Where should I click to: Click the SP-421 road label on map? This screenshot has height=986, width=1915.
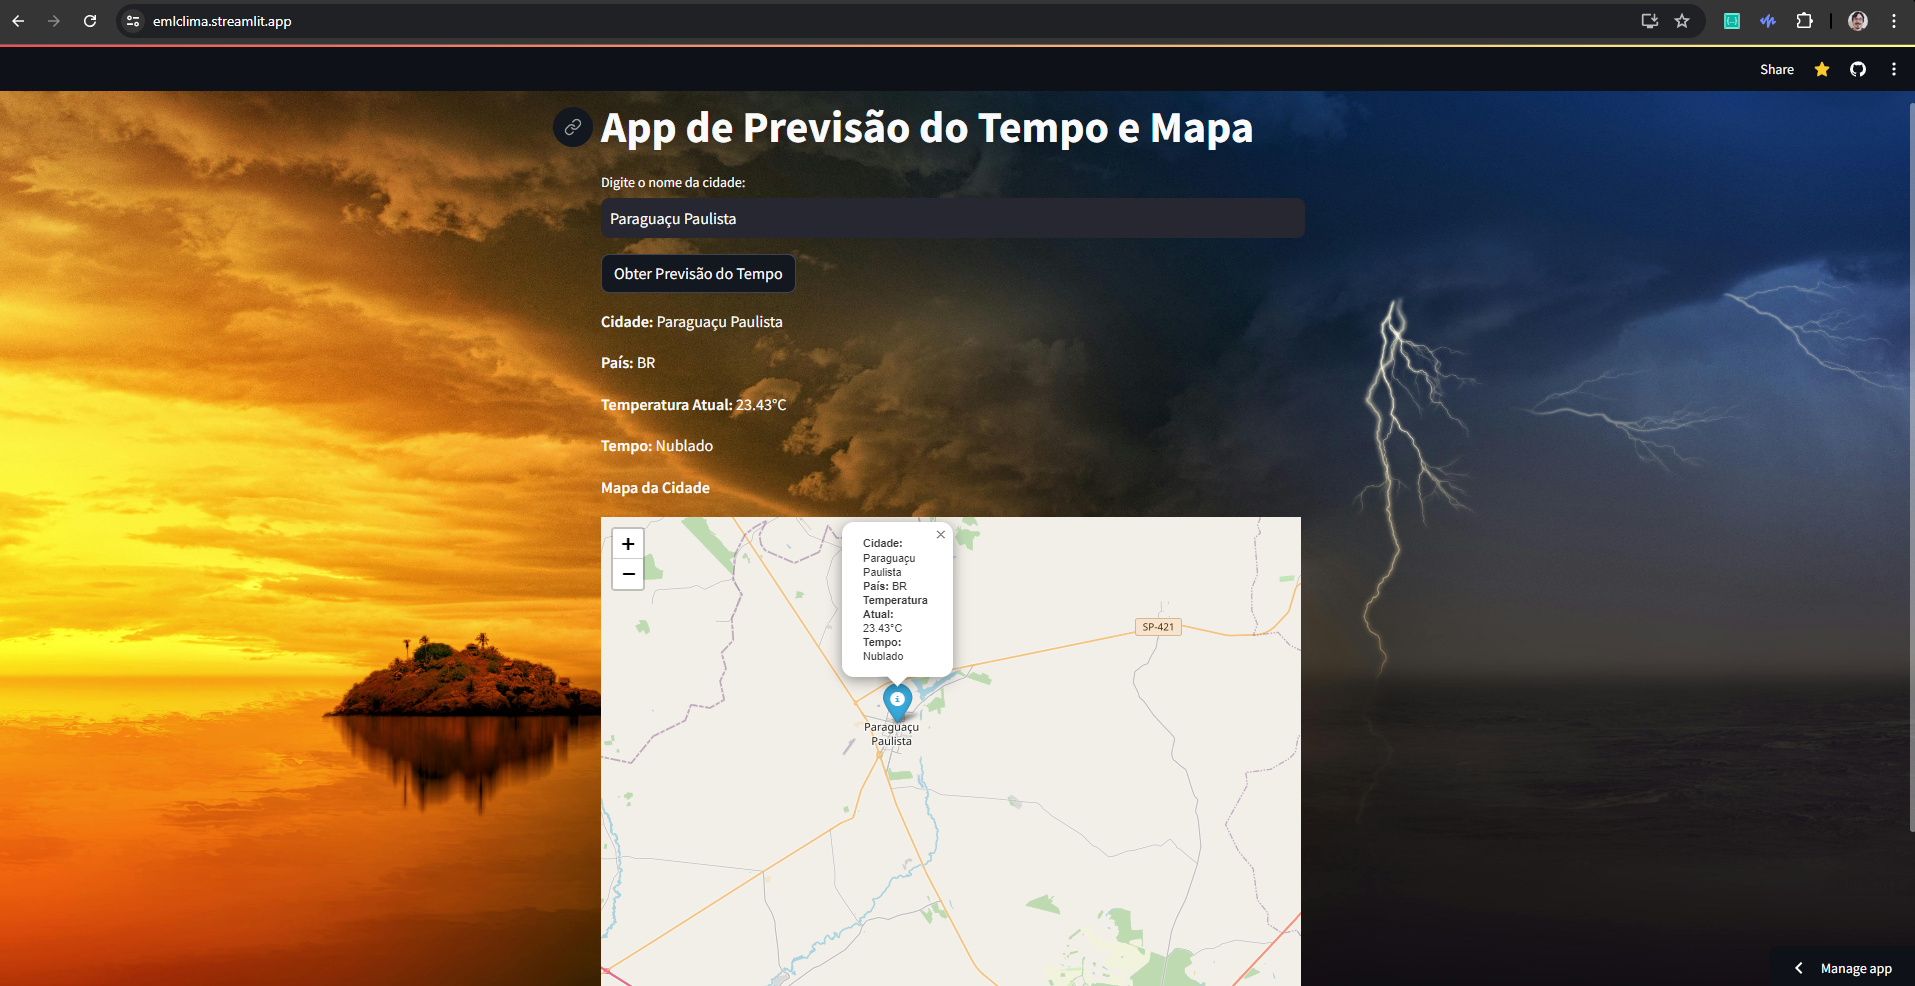[1158, 627]
